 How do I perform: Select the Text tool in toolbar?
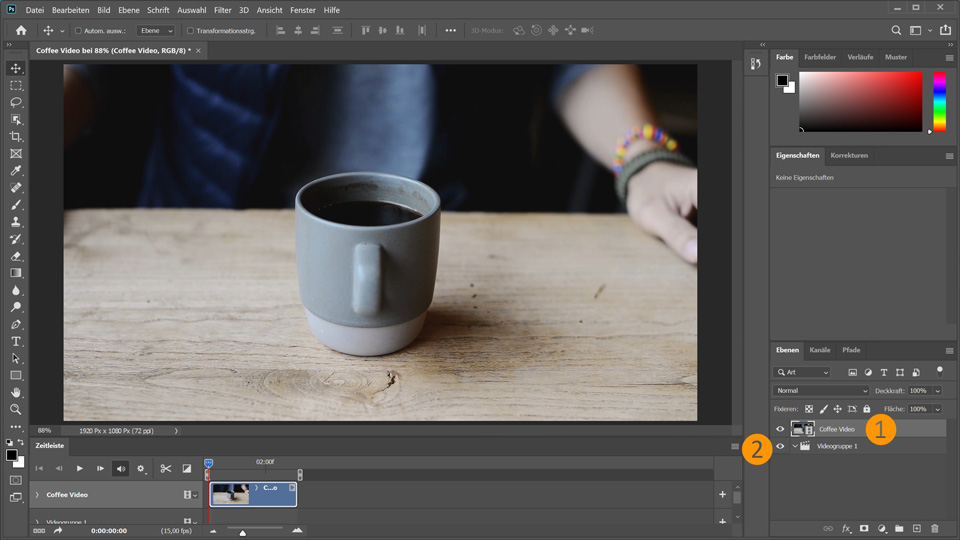click(16, 341)
